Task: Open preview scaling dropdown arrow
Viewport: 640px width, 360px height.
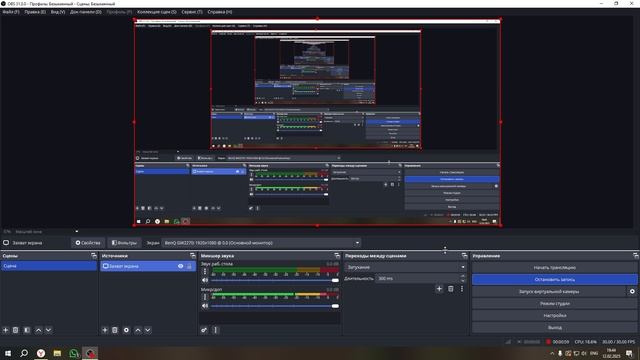Action: pyautogui.click(x=76, y=231)
